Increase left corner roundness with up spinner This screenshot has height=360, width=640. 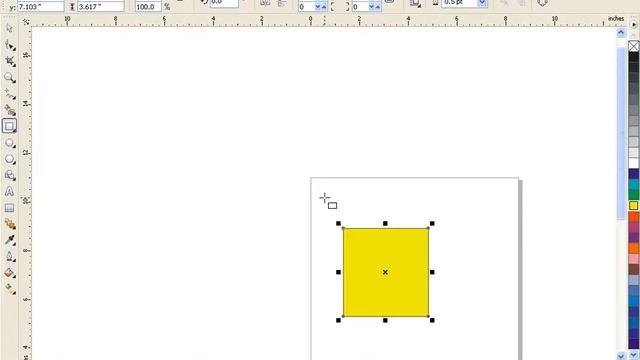[x=324, y=7]
